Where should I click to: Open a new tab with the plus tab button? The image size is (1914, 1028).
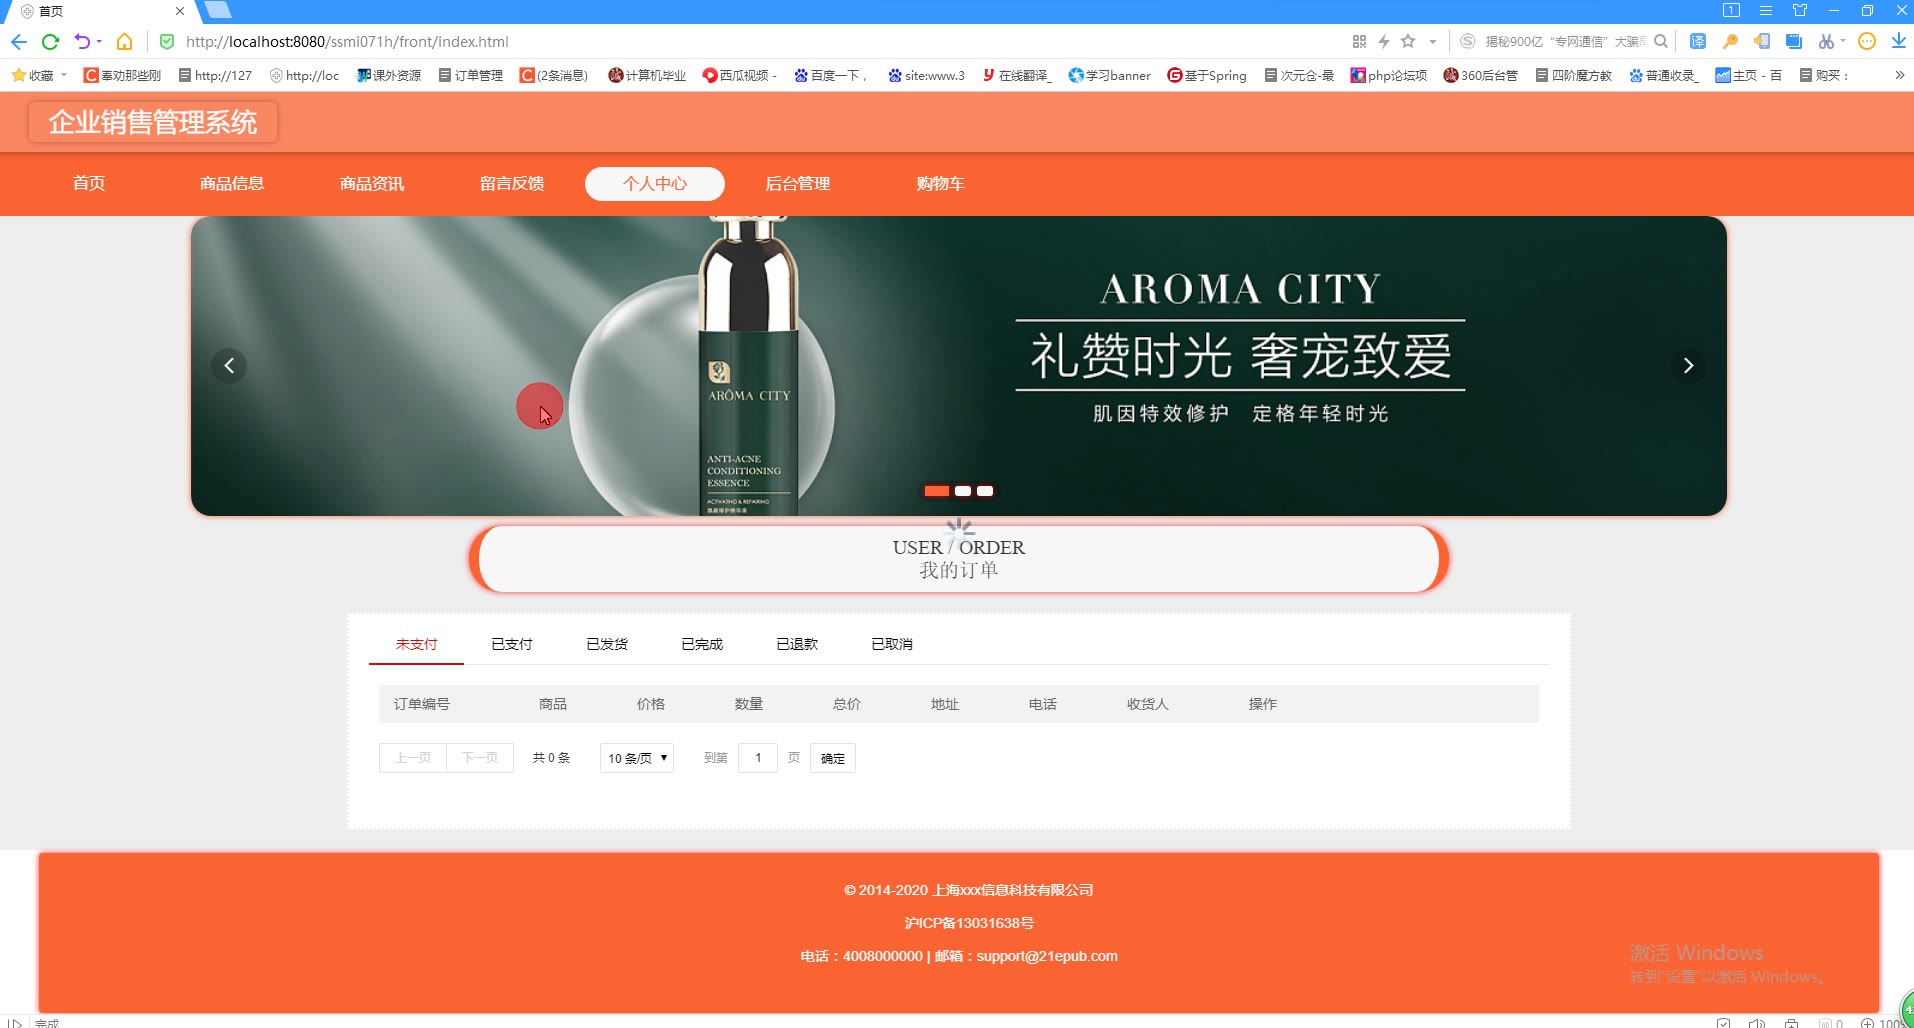click(217, 10)
